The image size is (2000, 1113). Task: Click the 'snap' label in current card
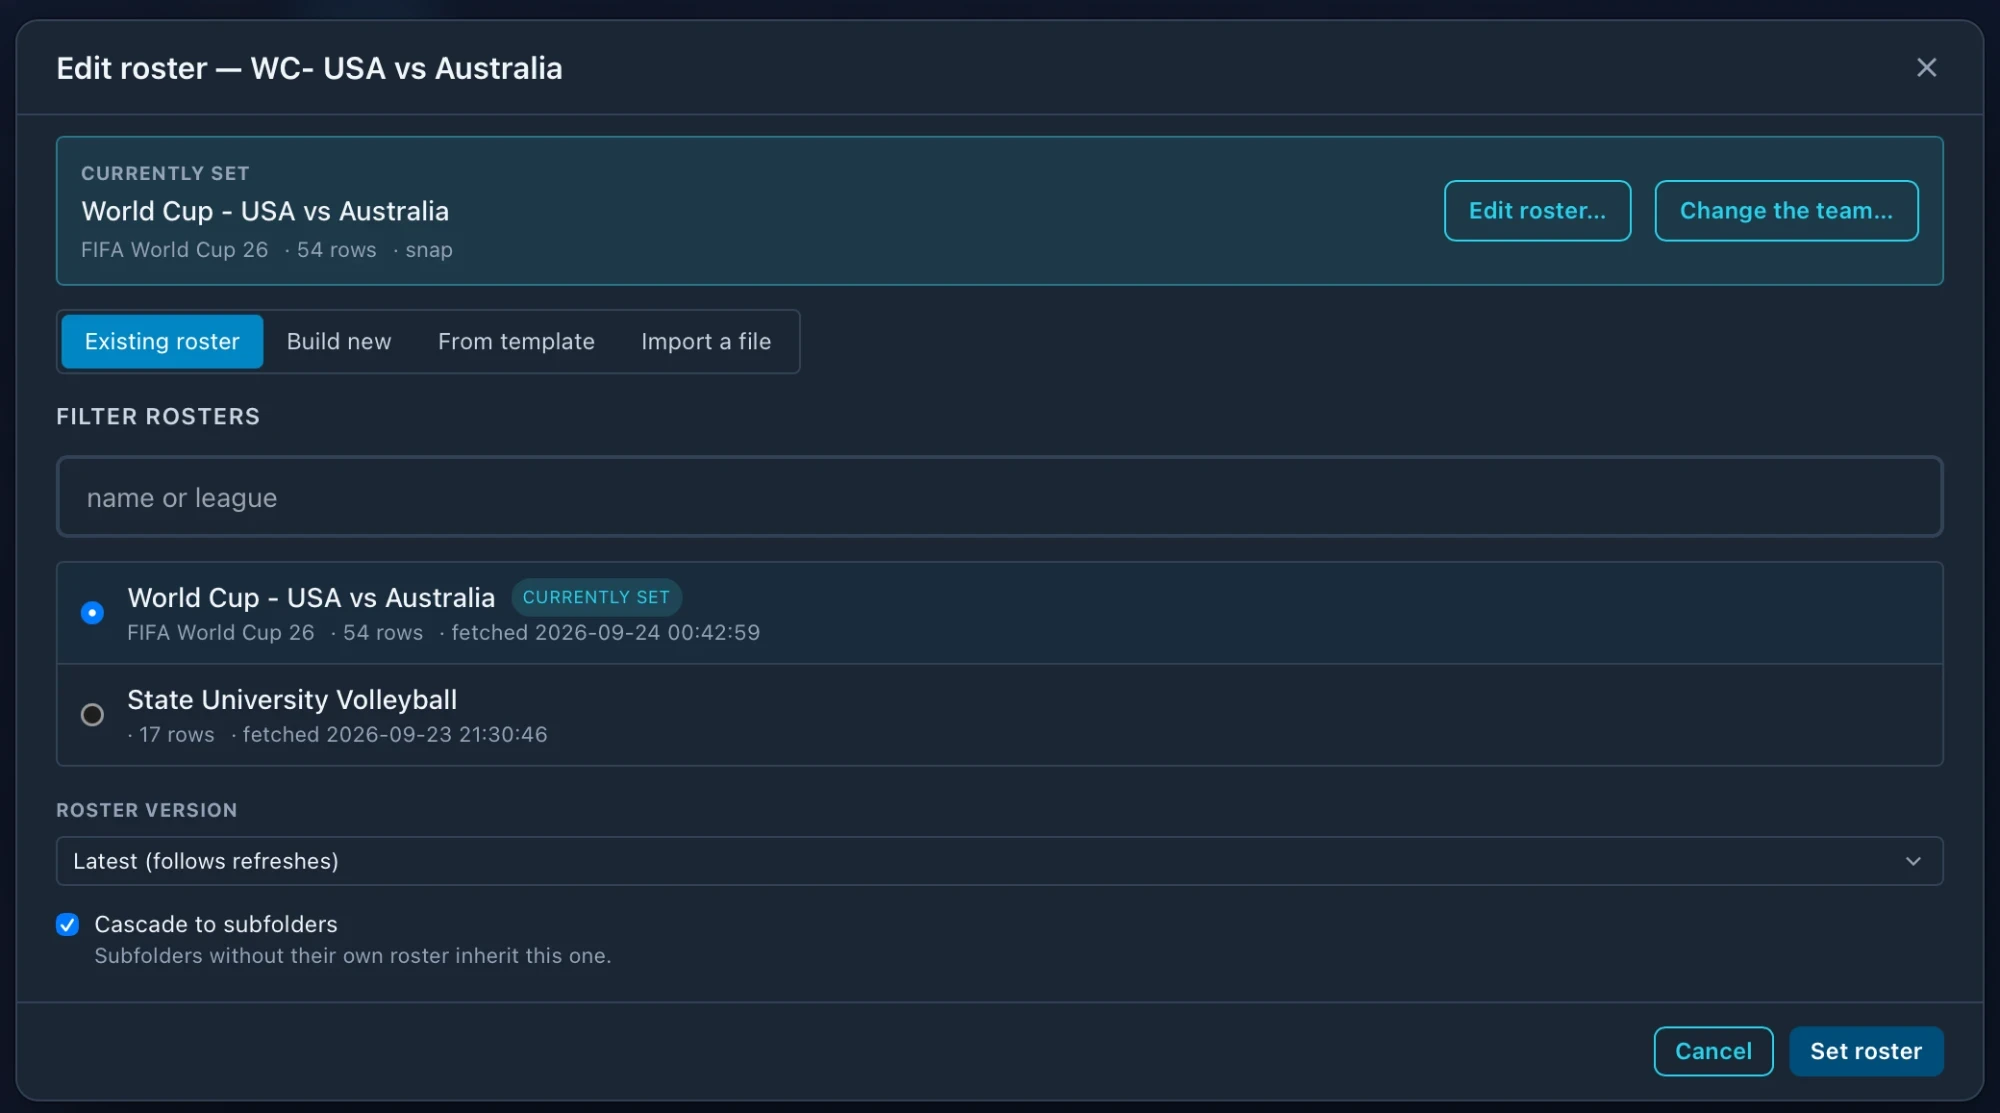[x=429, y=250]
